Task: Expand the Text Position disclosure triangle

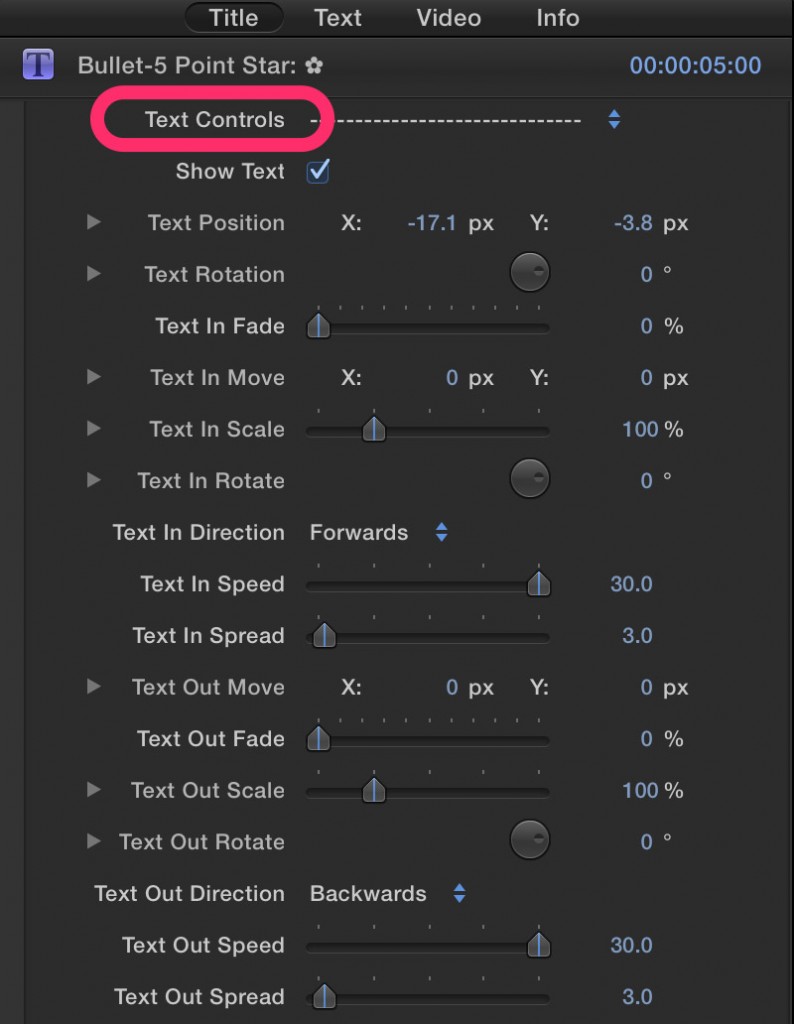Action: point(94,222)
